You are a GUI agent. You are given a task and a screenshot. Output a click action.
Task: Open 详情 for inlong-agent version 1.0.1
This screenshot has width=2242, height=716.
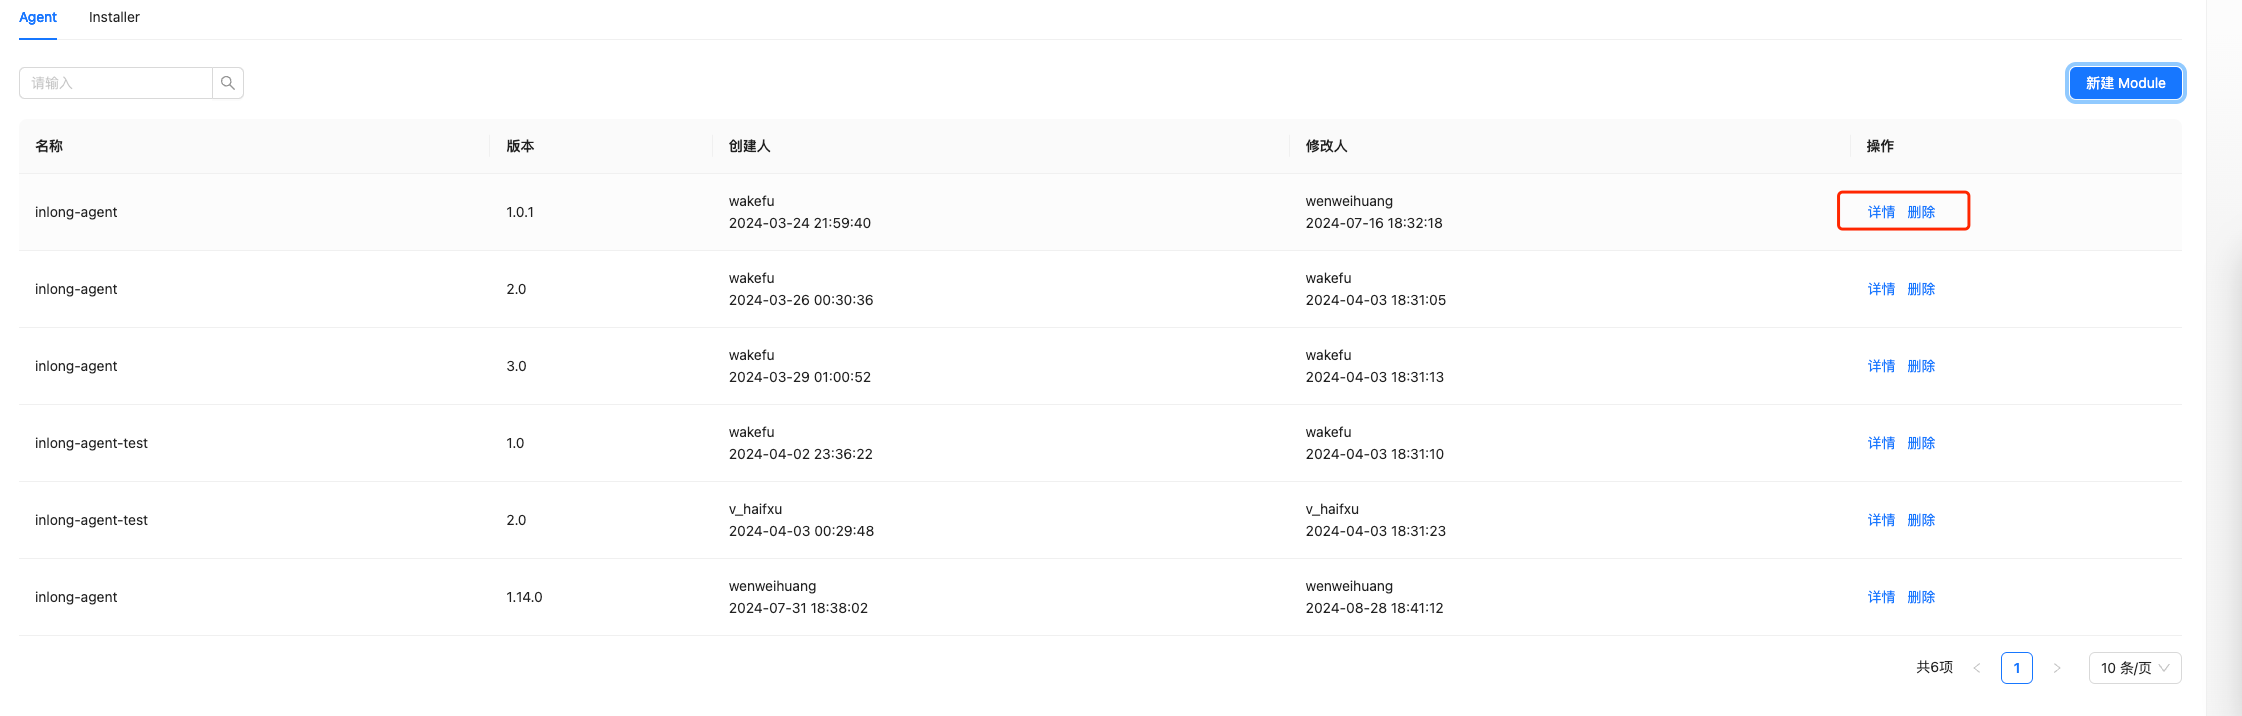[x=1881, y=212]
